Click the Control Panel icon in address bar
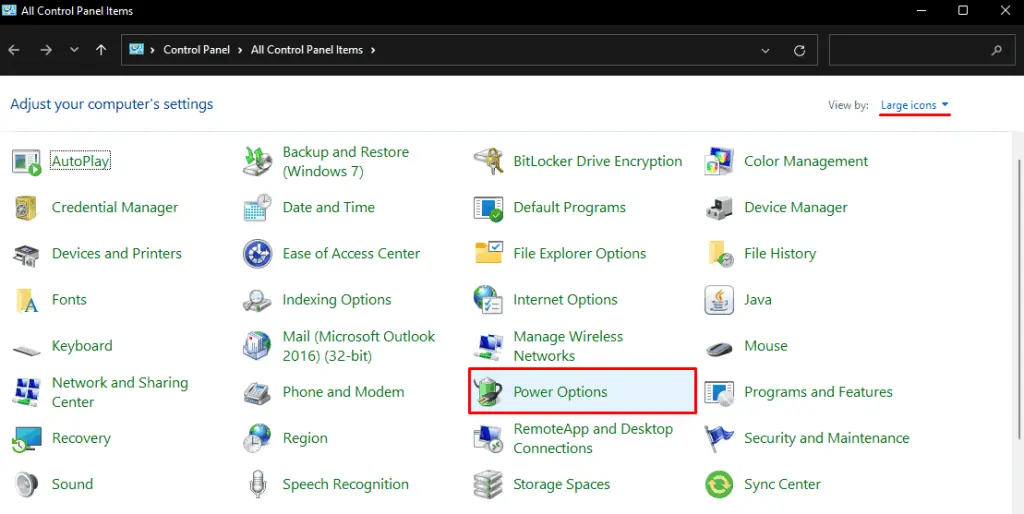The image size is (1024, 514). coord(136,50)
